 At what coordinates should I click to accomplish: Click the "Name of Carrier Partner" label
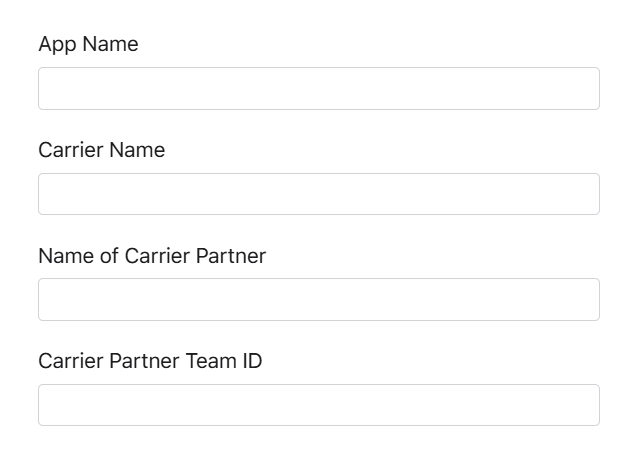152,256
